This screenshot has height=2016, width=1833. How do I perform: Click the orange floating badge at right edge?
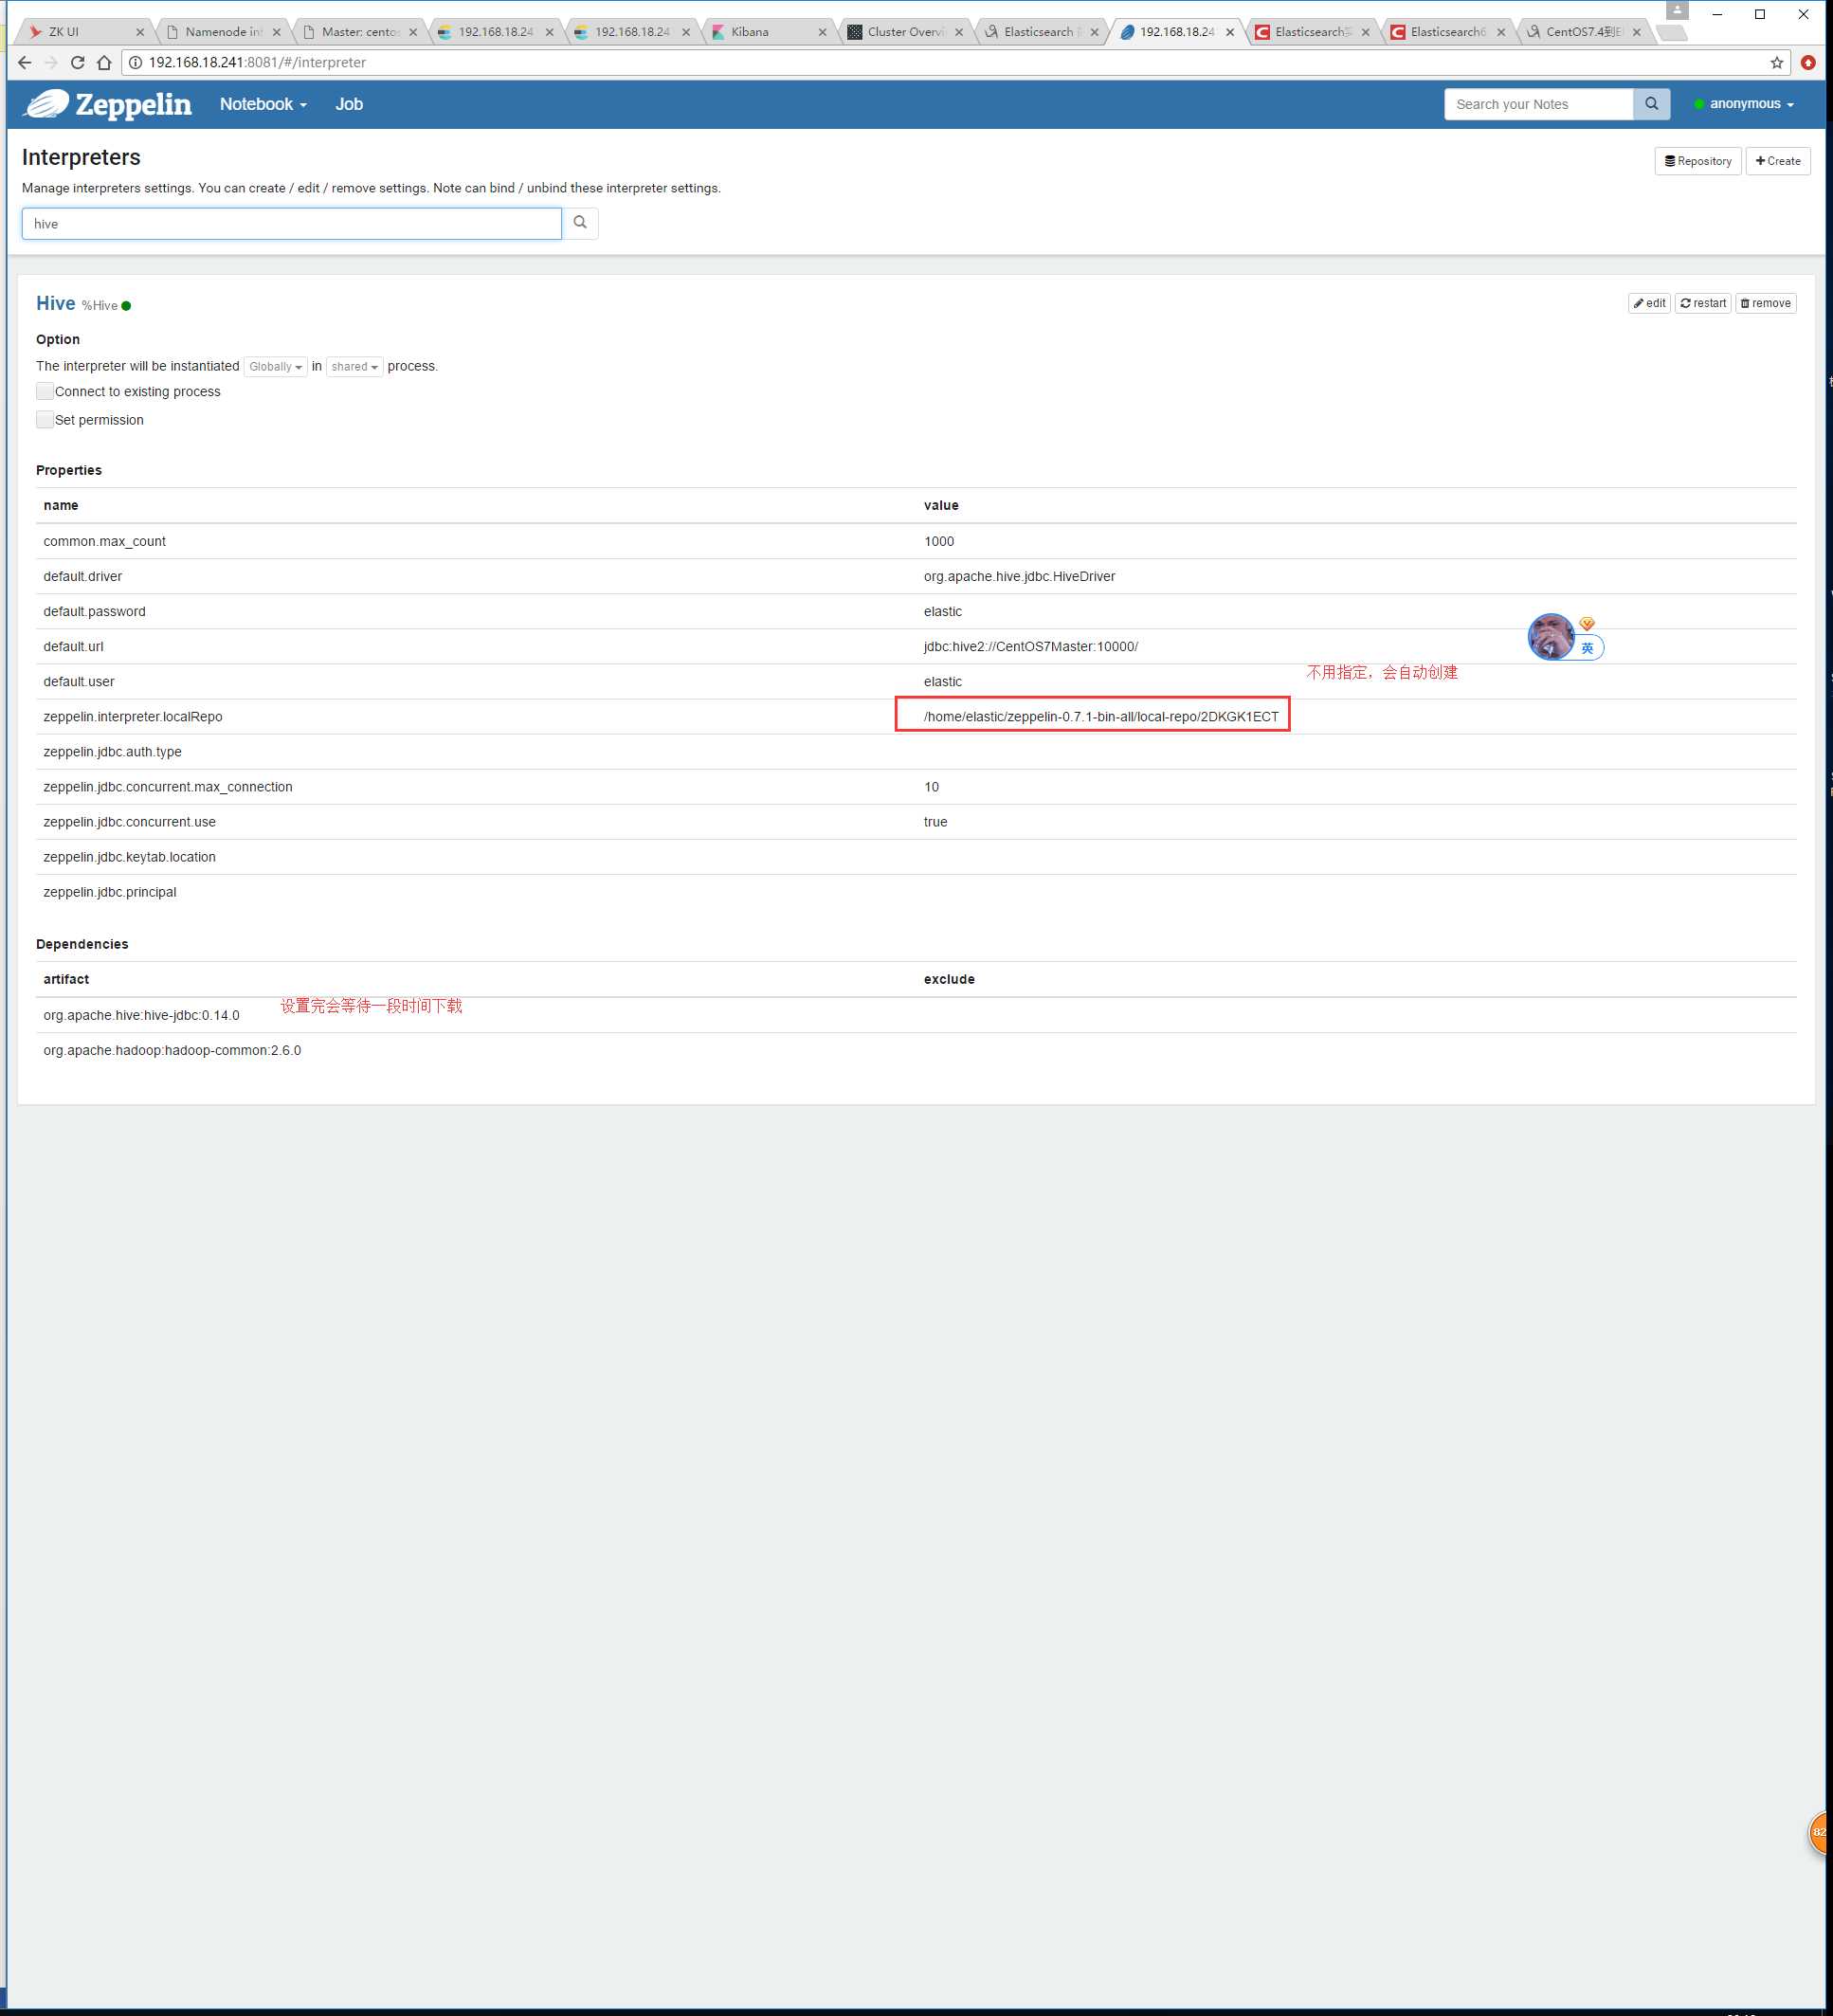coord(1820,1833)
